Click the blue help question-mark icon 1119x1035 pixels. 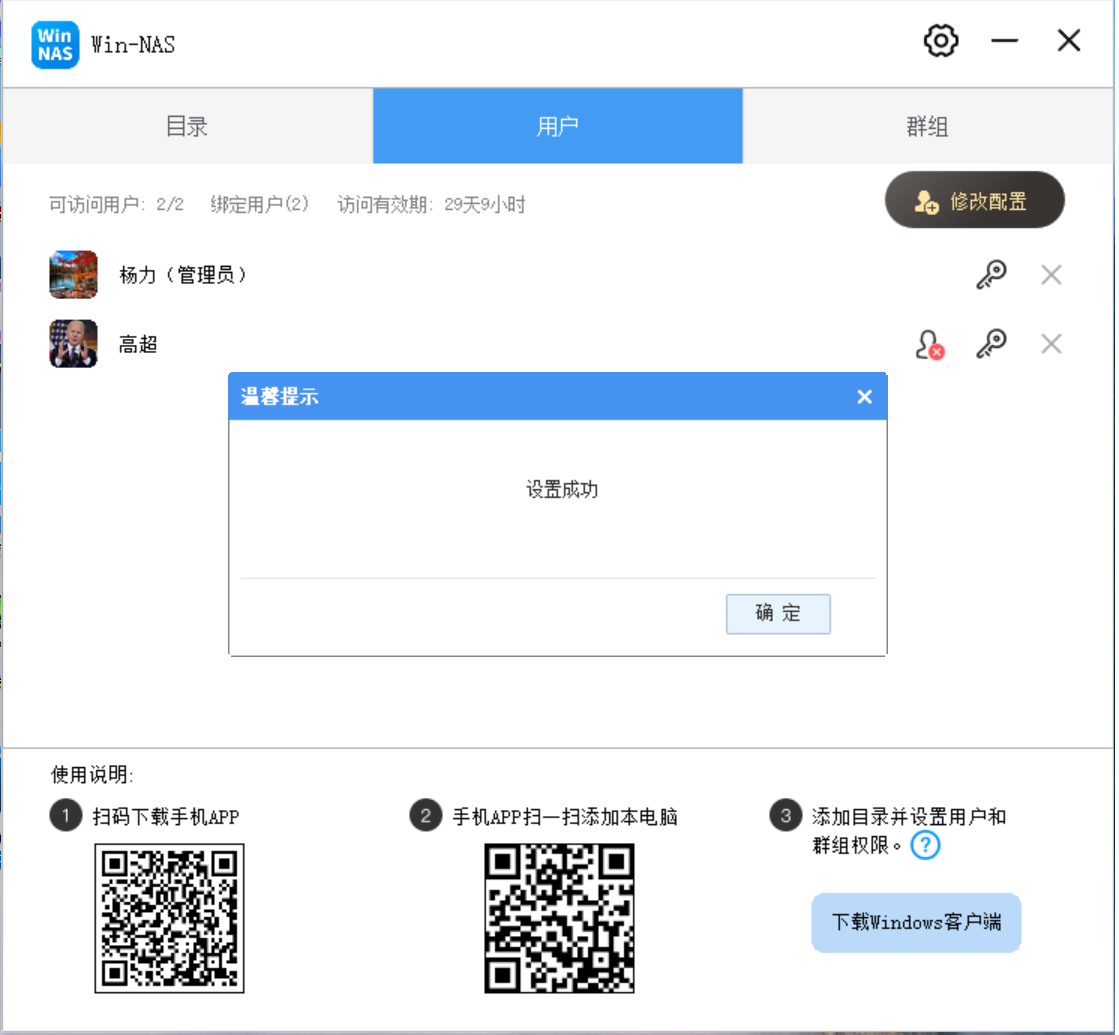coord(926,845)
